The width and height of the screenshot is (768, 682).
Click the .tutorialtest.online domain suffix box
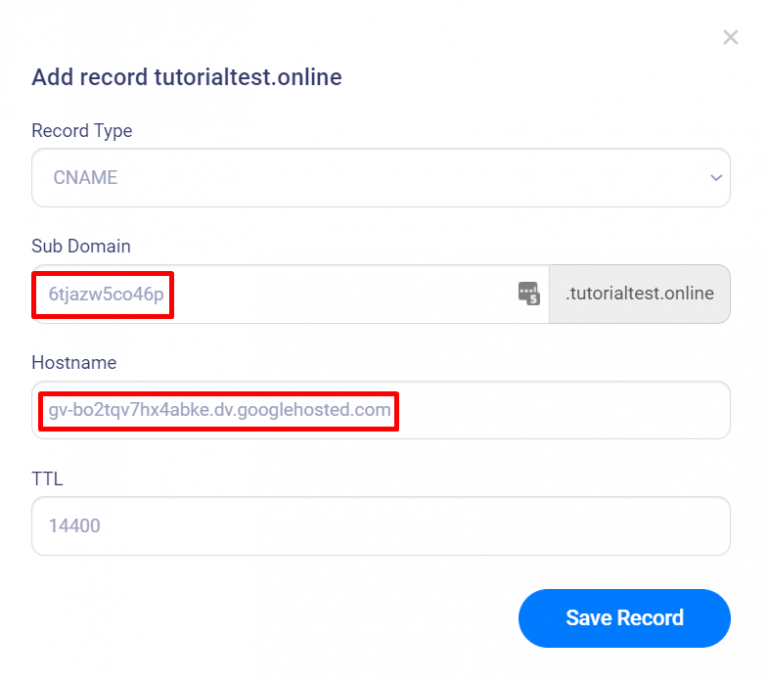click(x=640, y=294)
